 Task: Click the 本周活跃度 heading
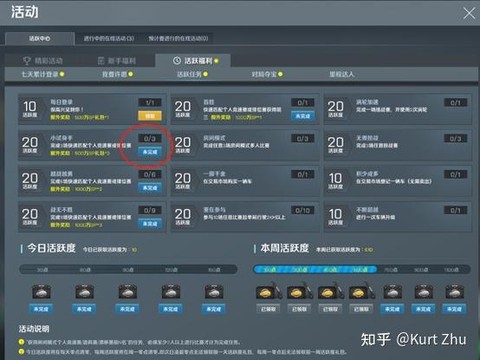click(x=285, y=248)
